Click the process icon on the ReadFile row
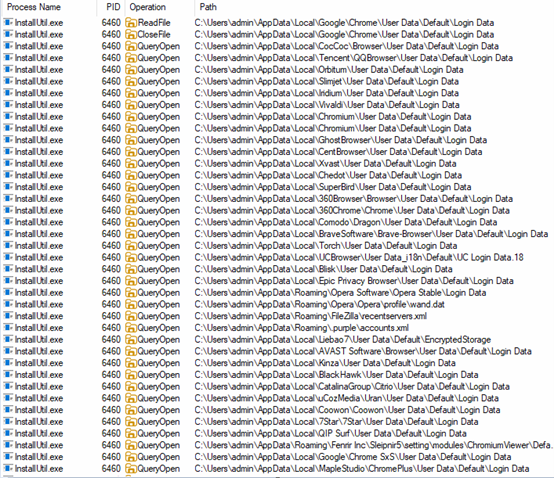 tap(8, 23)
